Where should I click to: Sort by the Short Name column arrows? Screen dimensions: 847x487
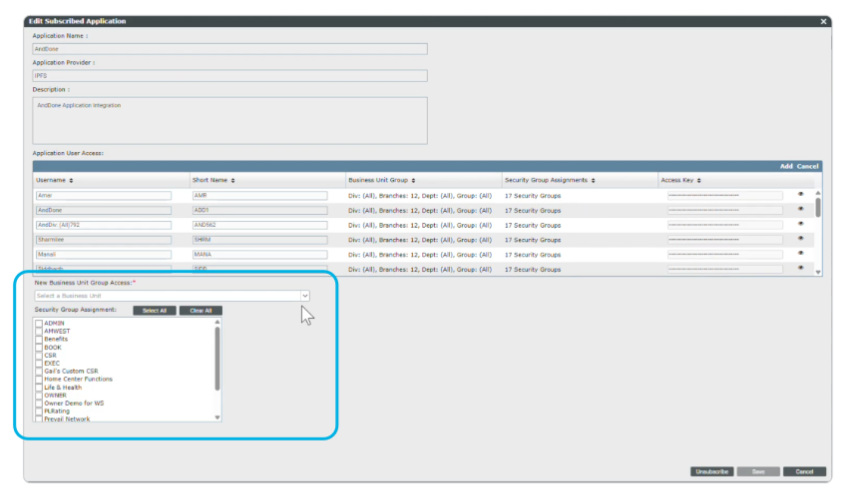click(233, 180)
